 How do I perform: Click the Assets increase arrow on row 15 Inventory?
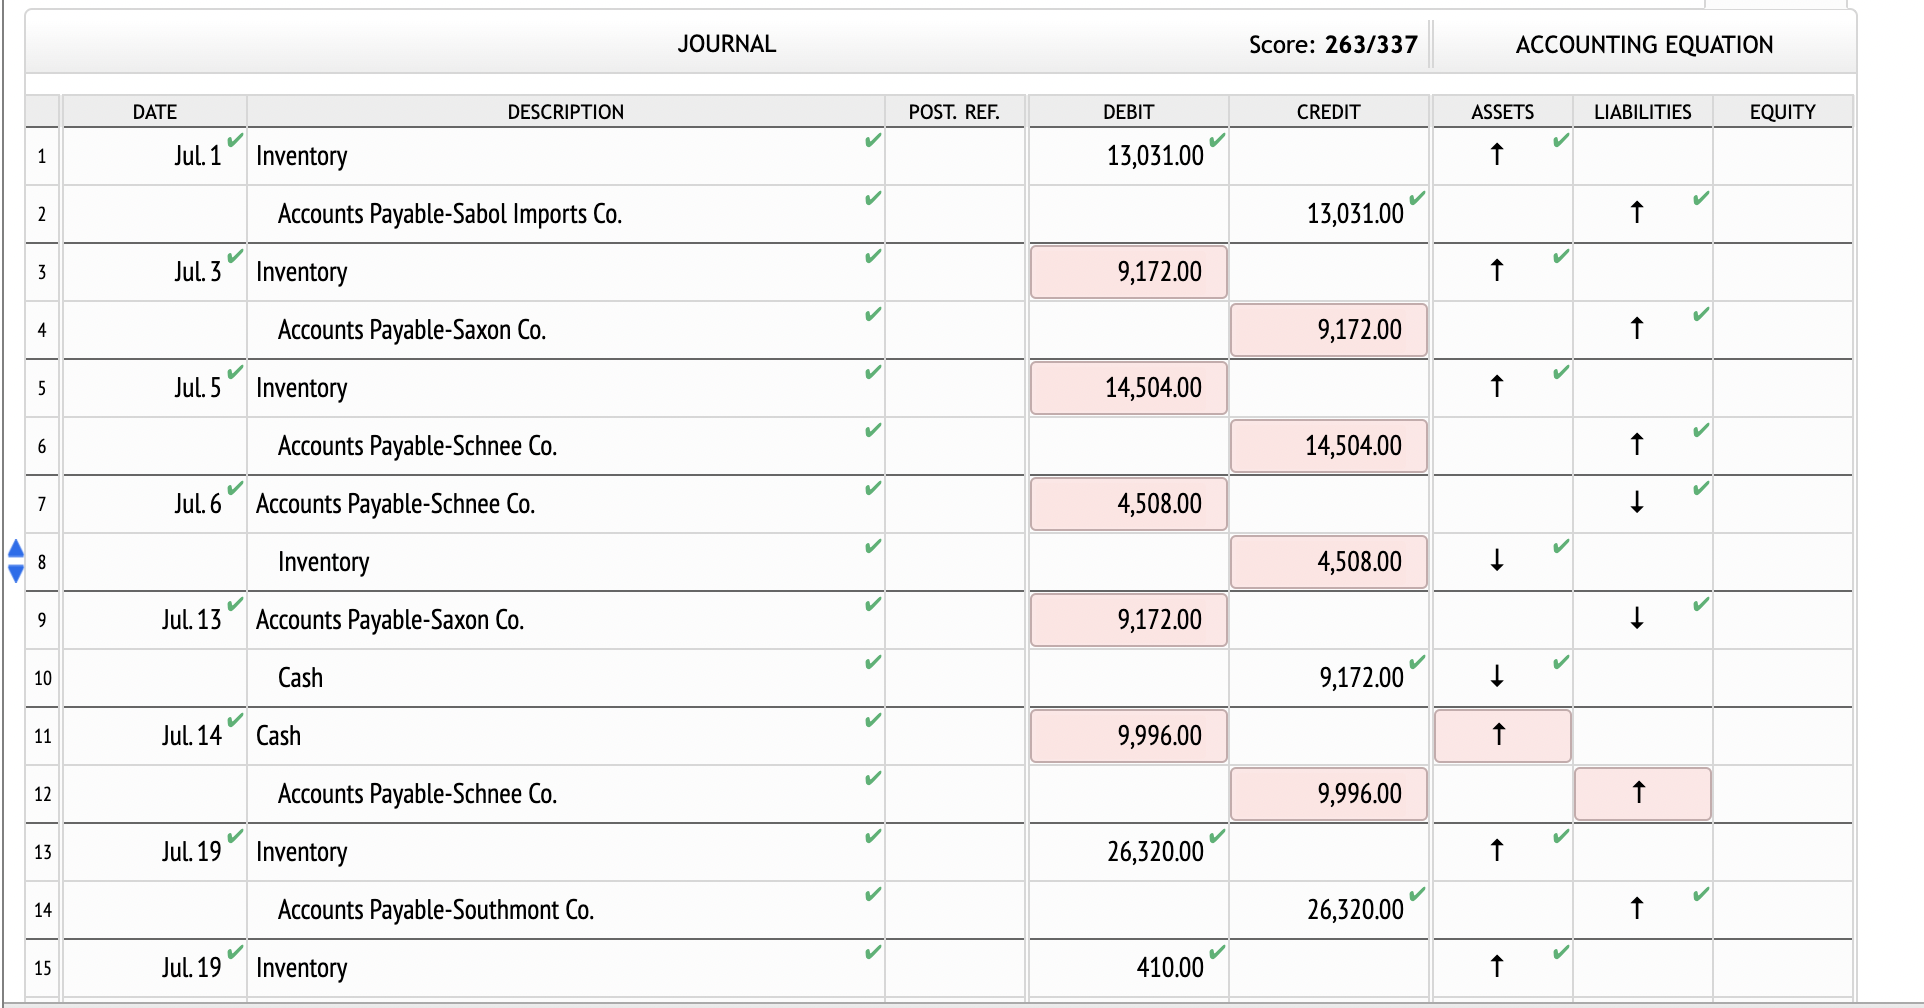[x=1497, y=967]
